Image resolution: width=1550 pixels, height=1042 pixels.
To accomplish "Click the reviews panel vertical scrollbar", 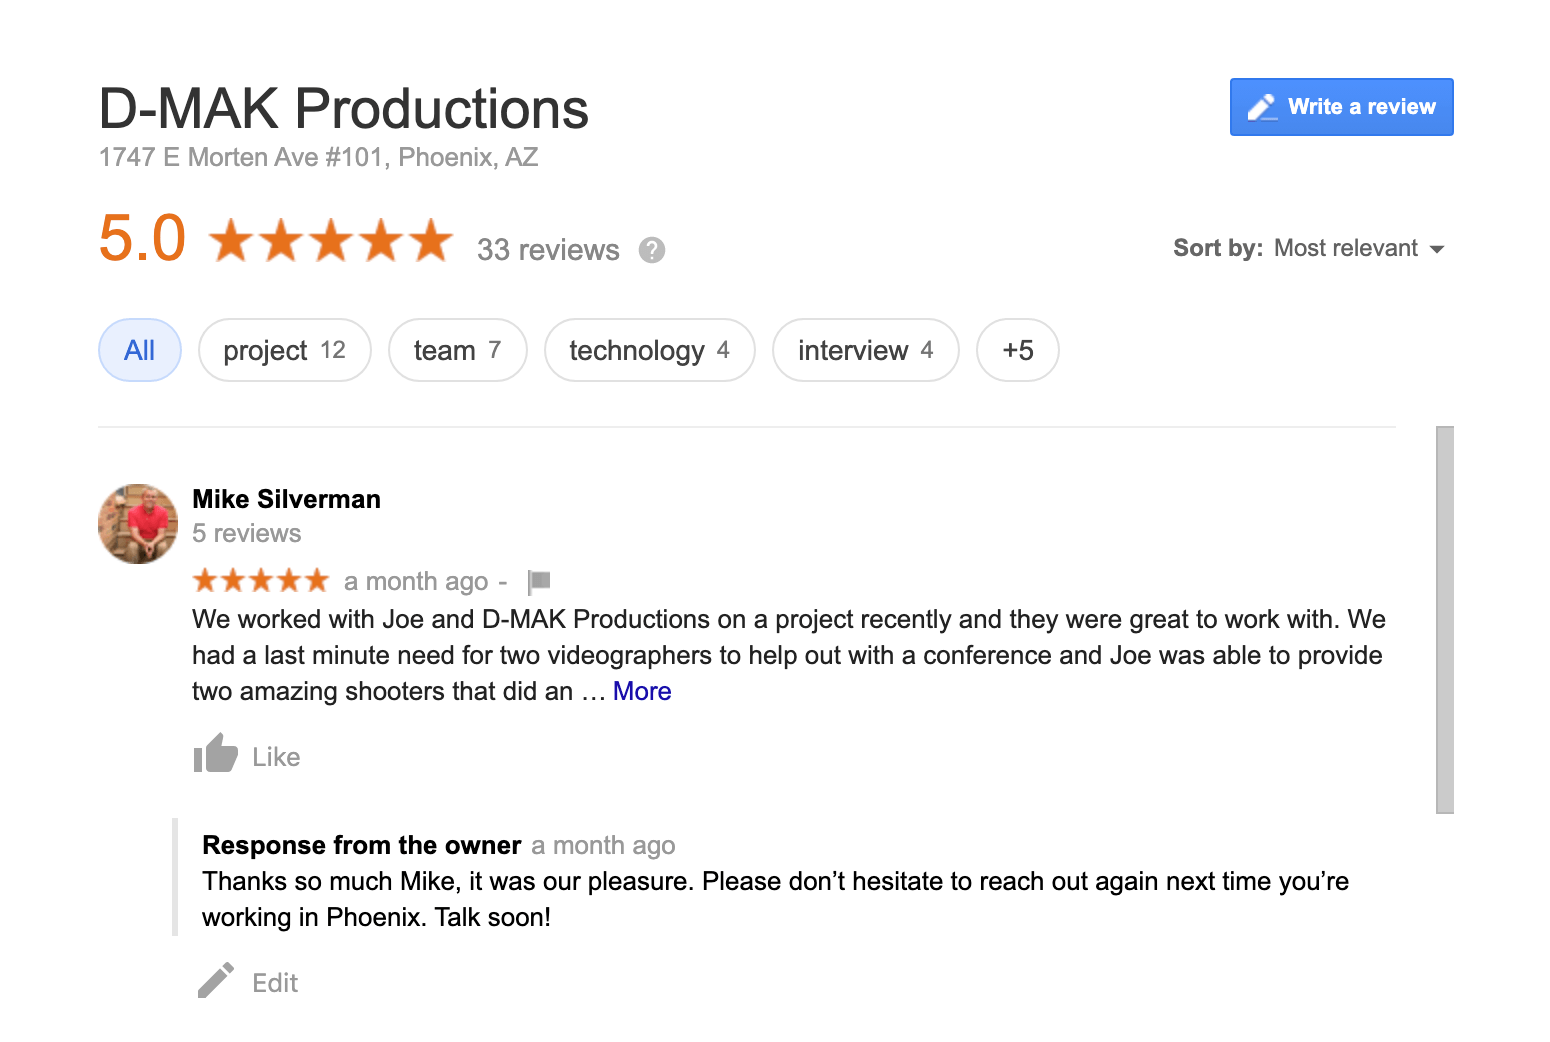I will [1444, 620].
